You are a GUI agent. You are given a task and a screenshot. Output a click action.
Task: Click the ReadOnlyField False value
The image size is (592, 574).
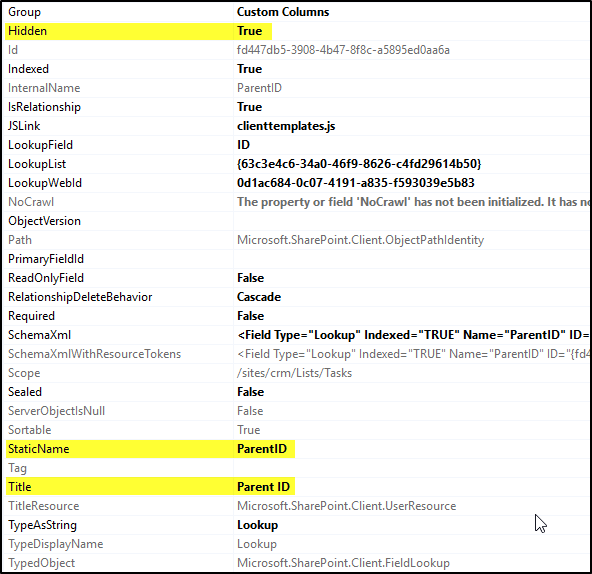point(250,278)
